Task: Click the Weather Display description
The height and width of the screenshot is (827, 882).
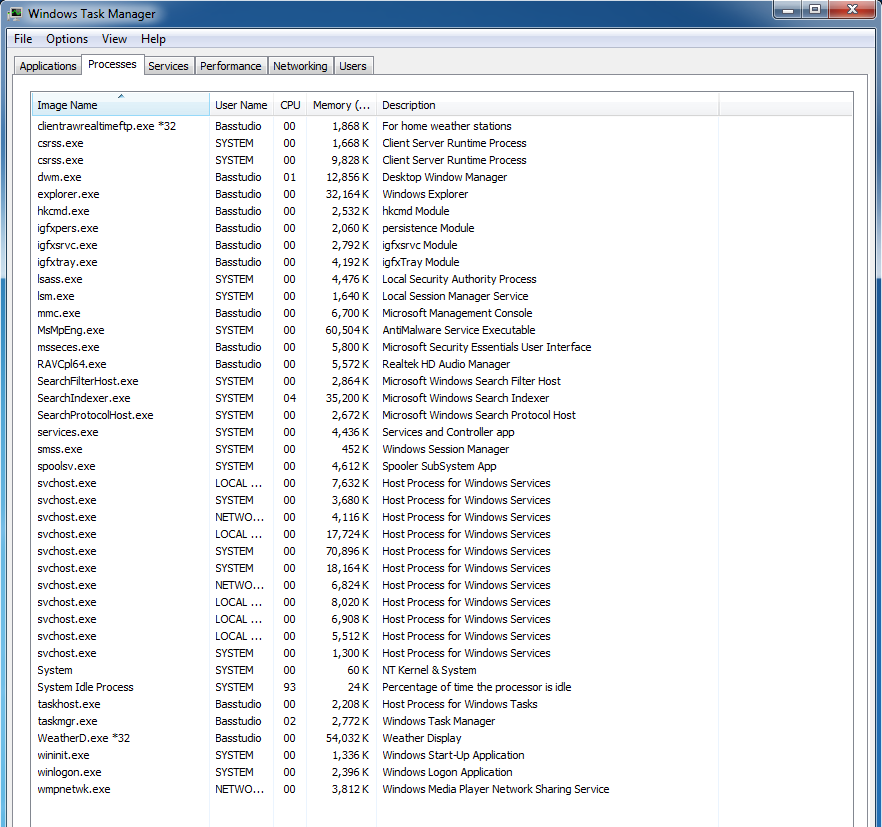Action: [x=421, y=738]
